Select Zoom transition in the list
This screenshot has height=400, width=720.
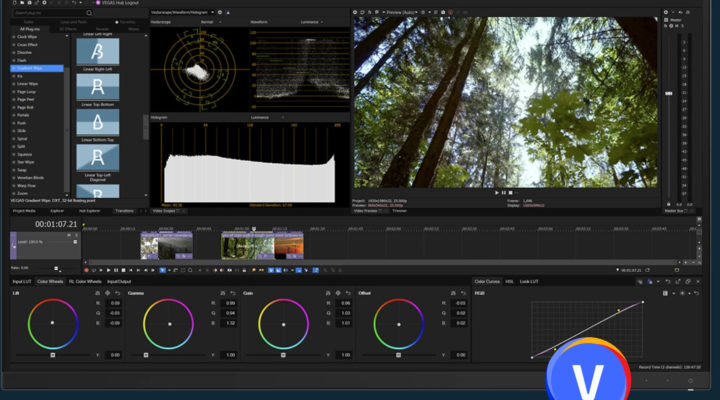tap(22, 193)
